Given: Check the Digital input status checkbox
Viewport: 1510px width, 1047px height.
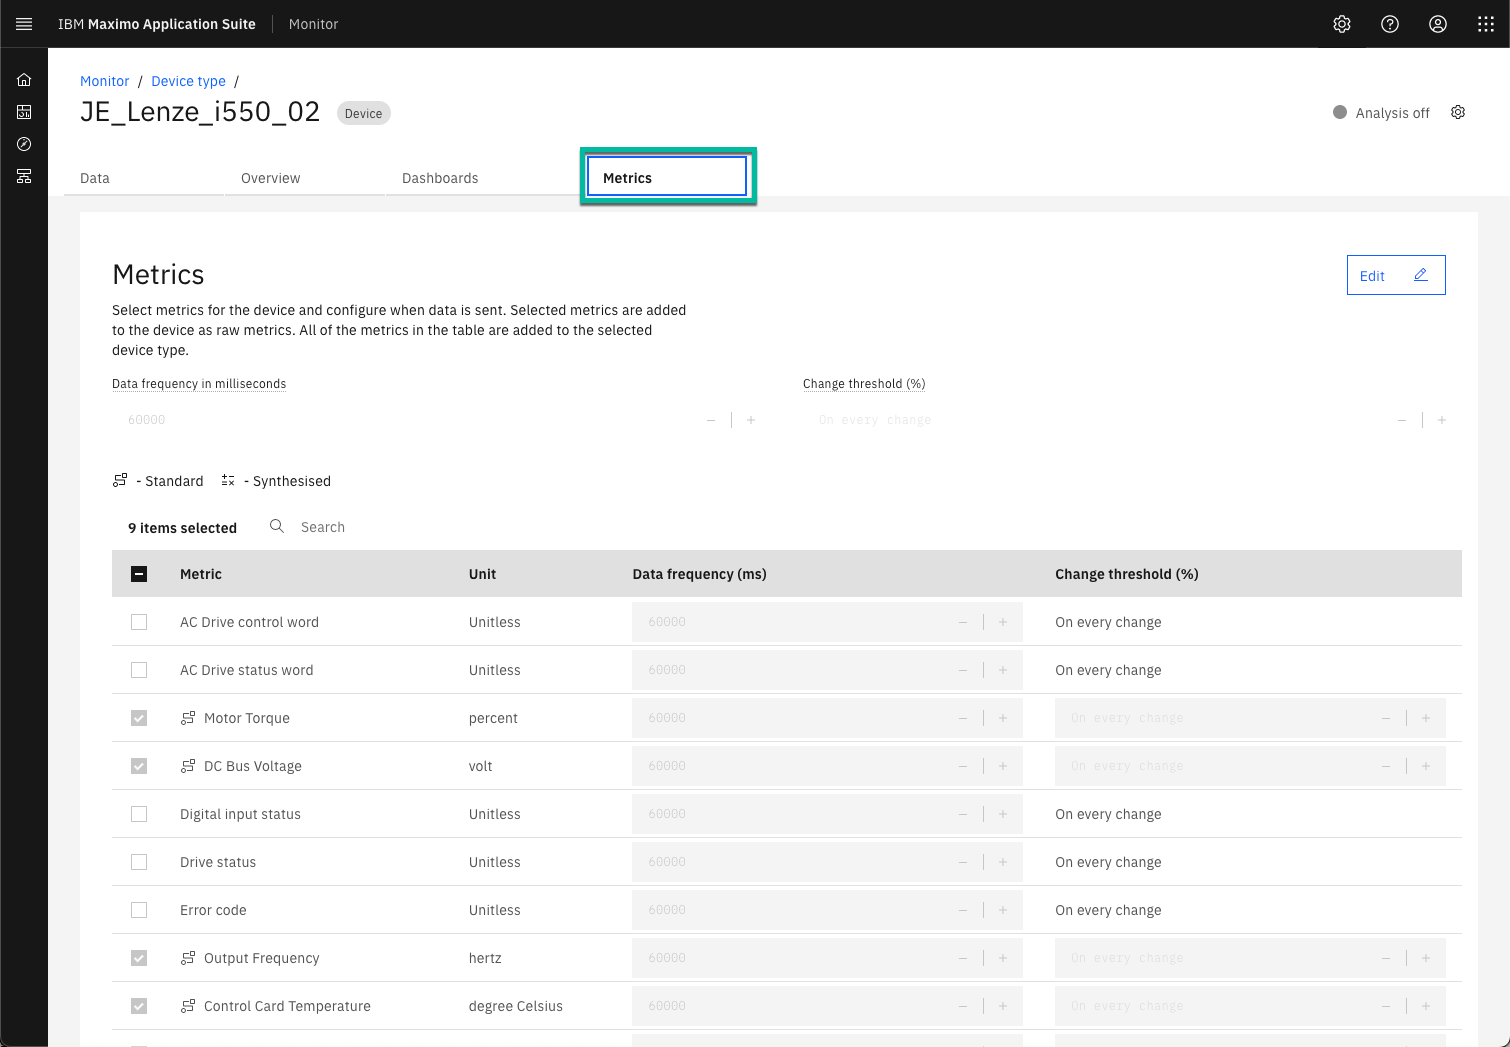Looking at the screenshot, I should [139, 814].
